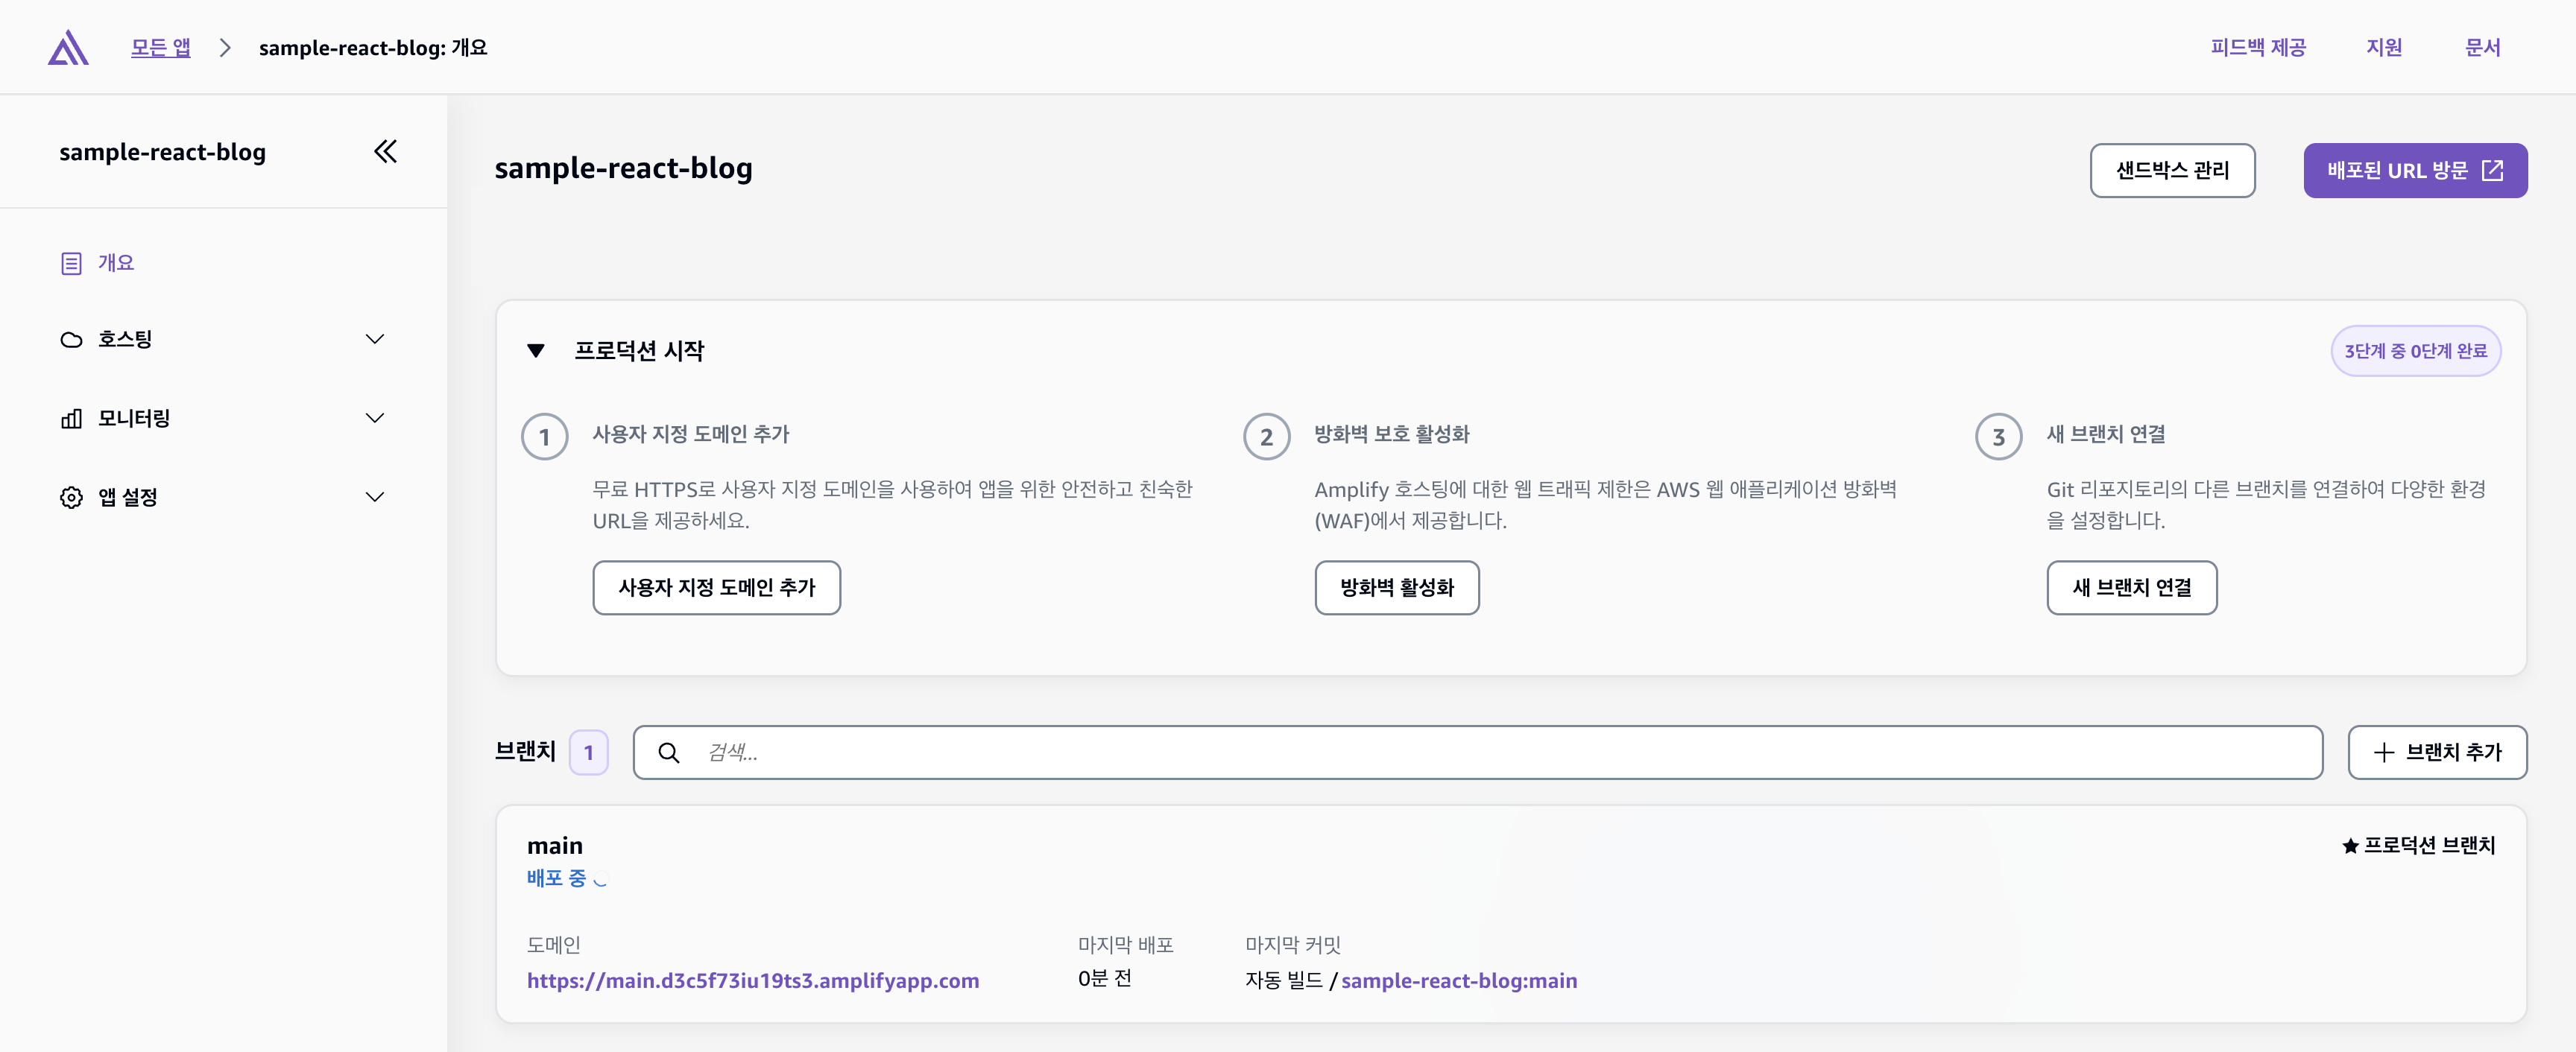Screen dimensions: 2576x1052
Task: Click the step 1 circle number icon
Action: point(545,437)
